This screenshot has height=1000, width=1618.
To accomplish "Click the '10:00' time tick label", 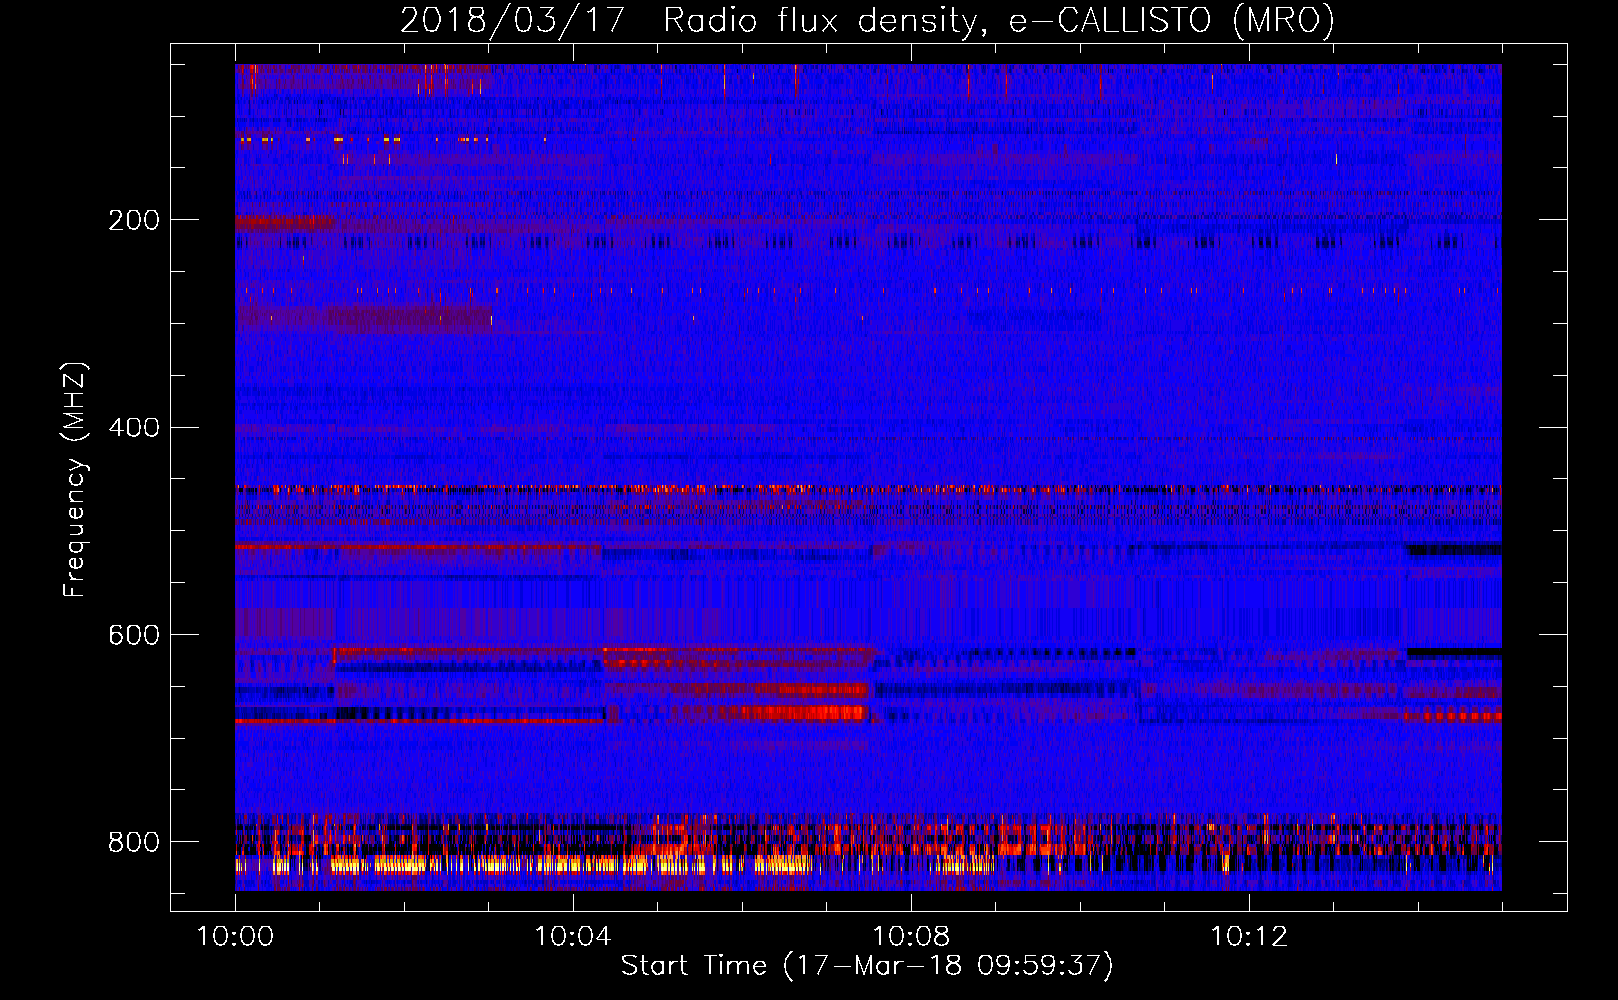I will [x=235, y=937].
